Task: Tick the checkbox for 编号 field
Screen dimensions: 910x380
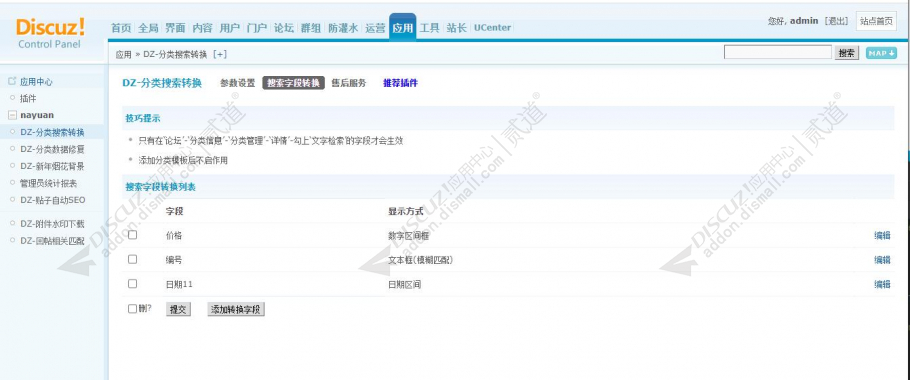Action: pyautogui.click(x=132, y=259)
